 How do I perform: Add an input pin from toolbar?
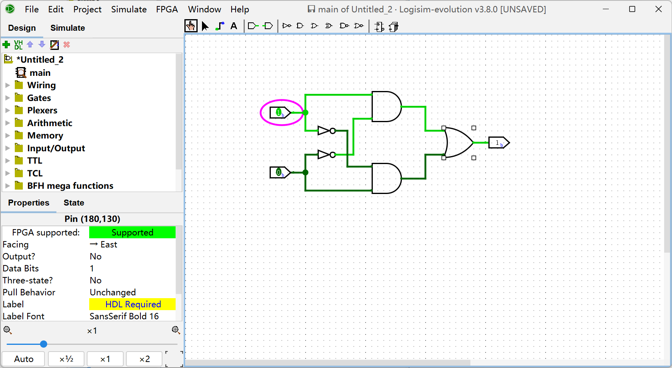pos(253,26)
